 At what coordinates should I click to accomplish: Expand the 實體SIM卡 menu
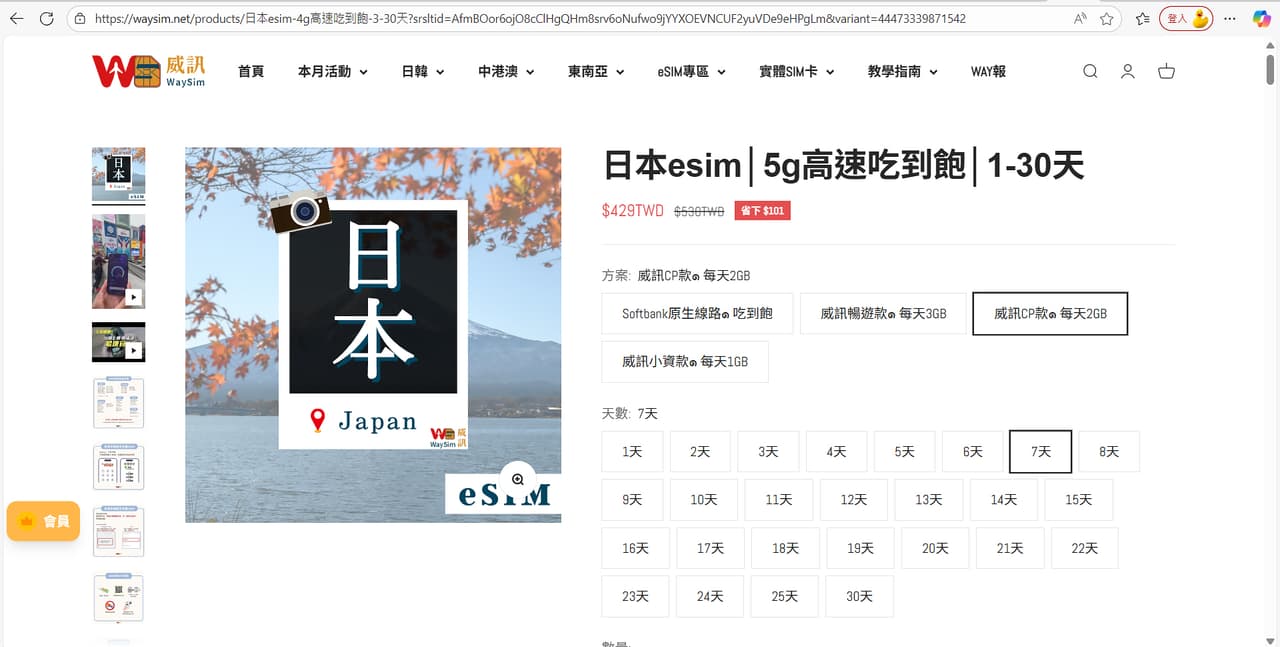(797, 71)
